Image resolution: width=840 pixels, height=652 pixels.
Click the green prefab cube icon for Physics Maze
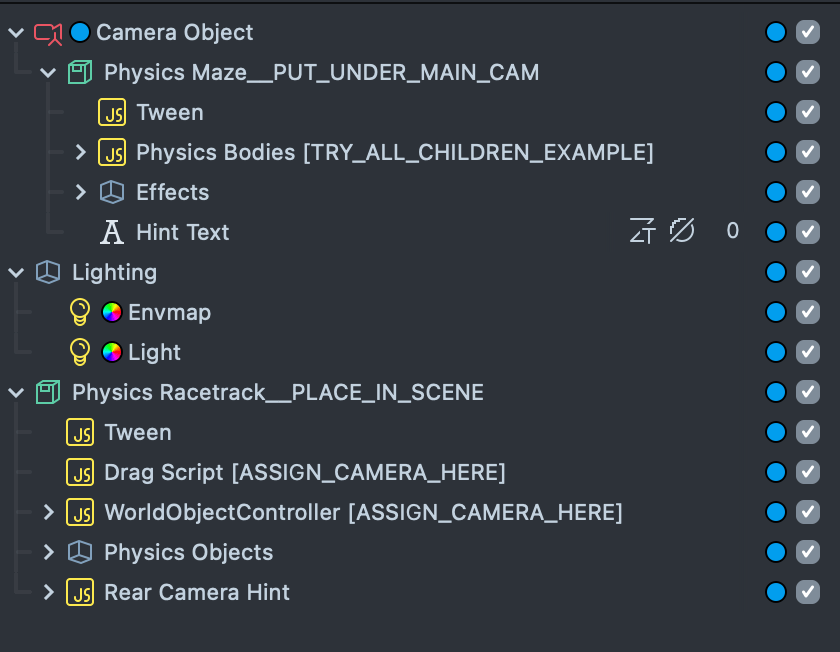[80, 72]
